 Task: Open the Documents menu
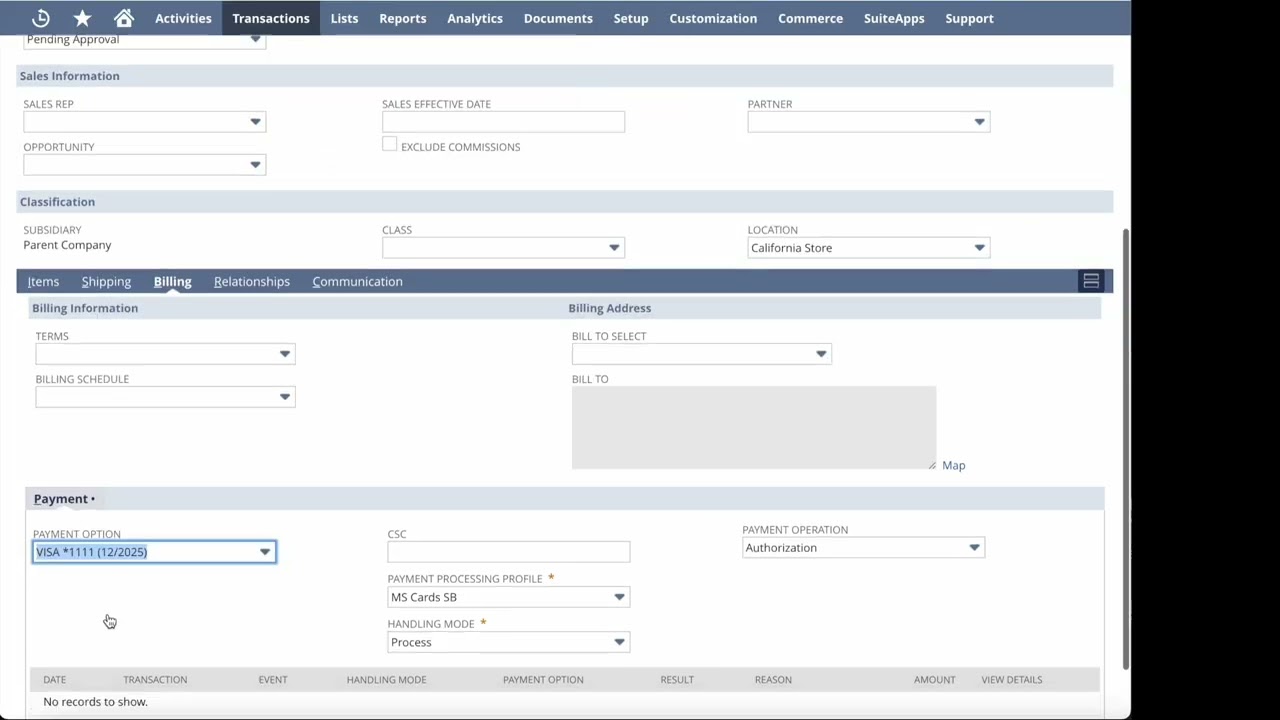click(558, 18)
